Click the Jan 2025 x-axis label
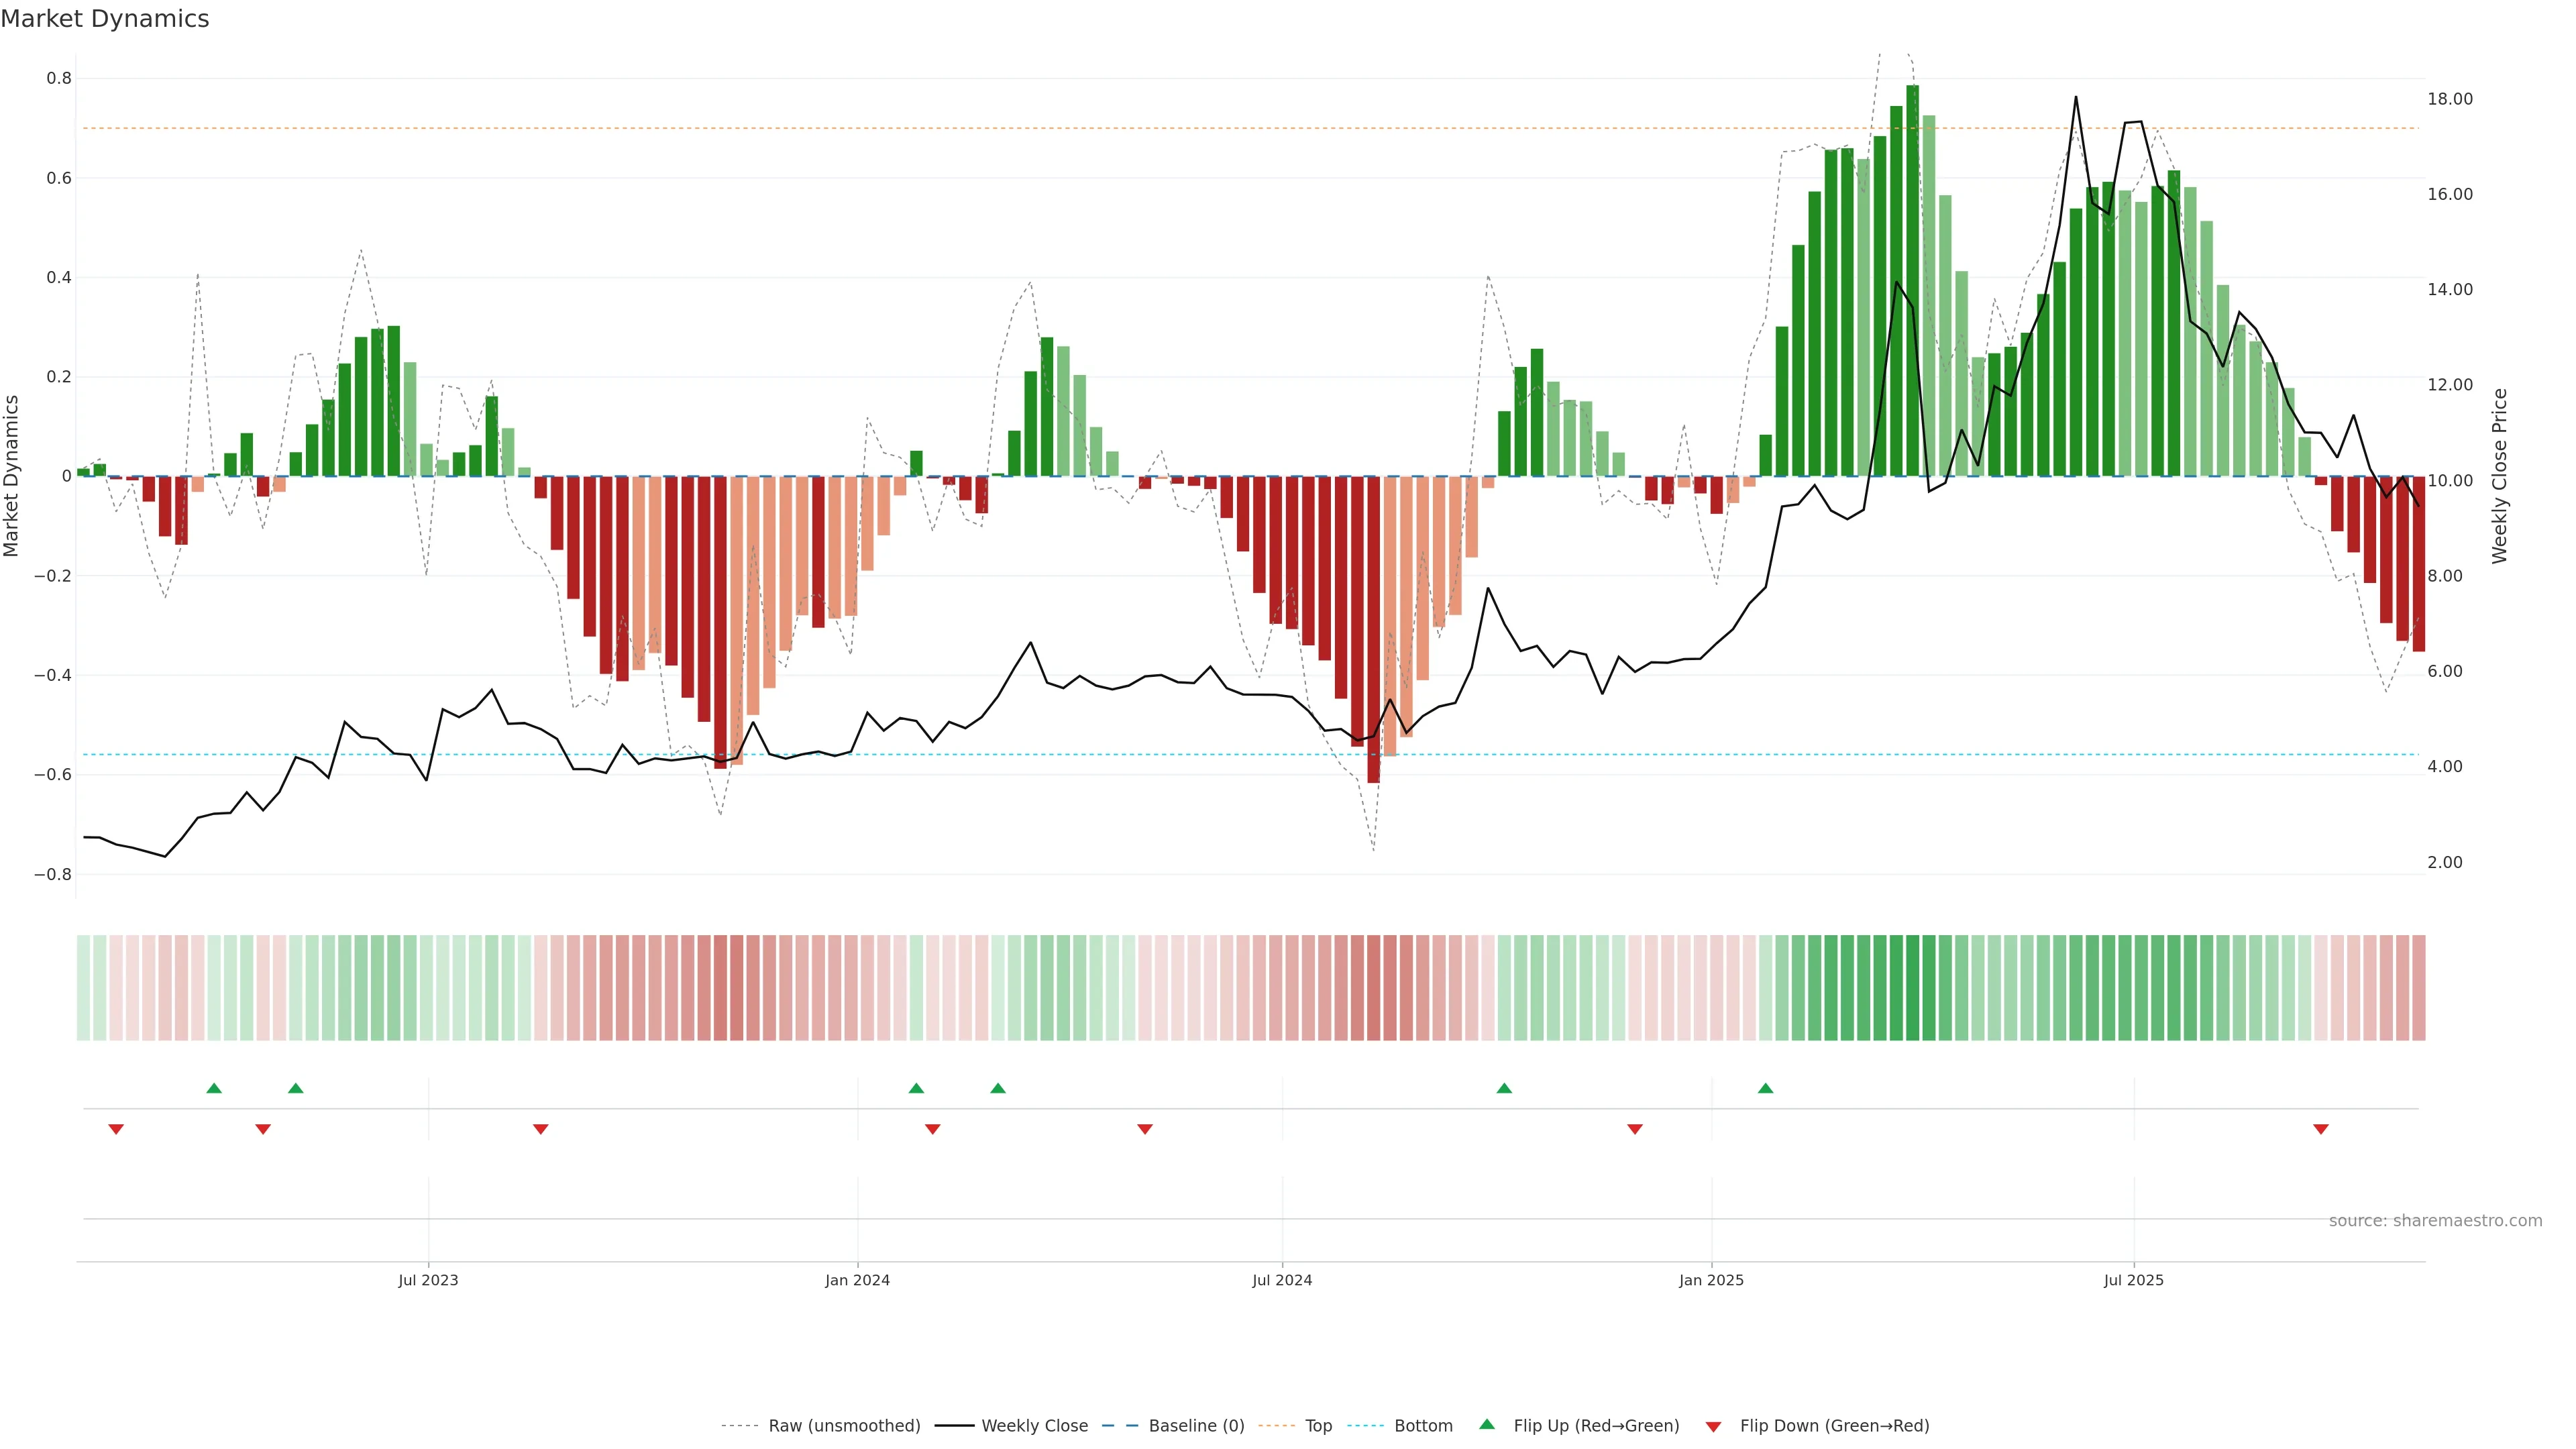The height and width of the screenshot is (1449, 2576). (x=1711, y=1280)
